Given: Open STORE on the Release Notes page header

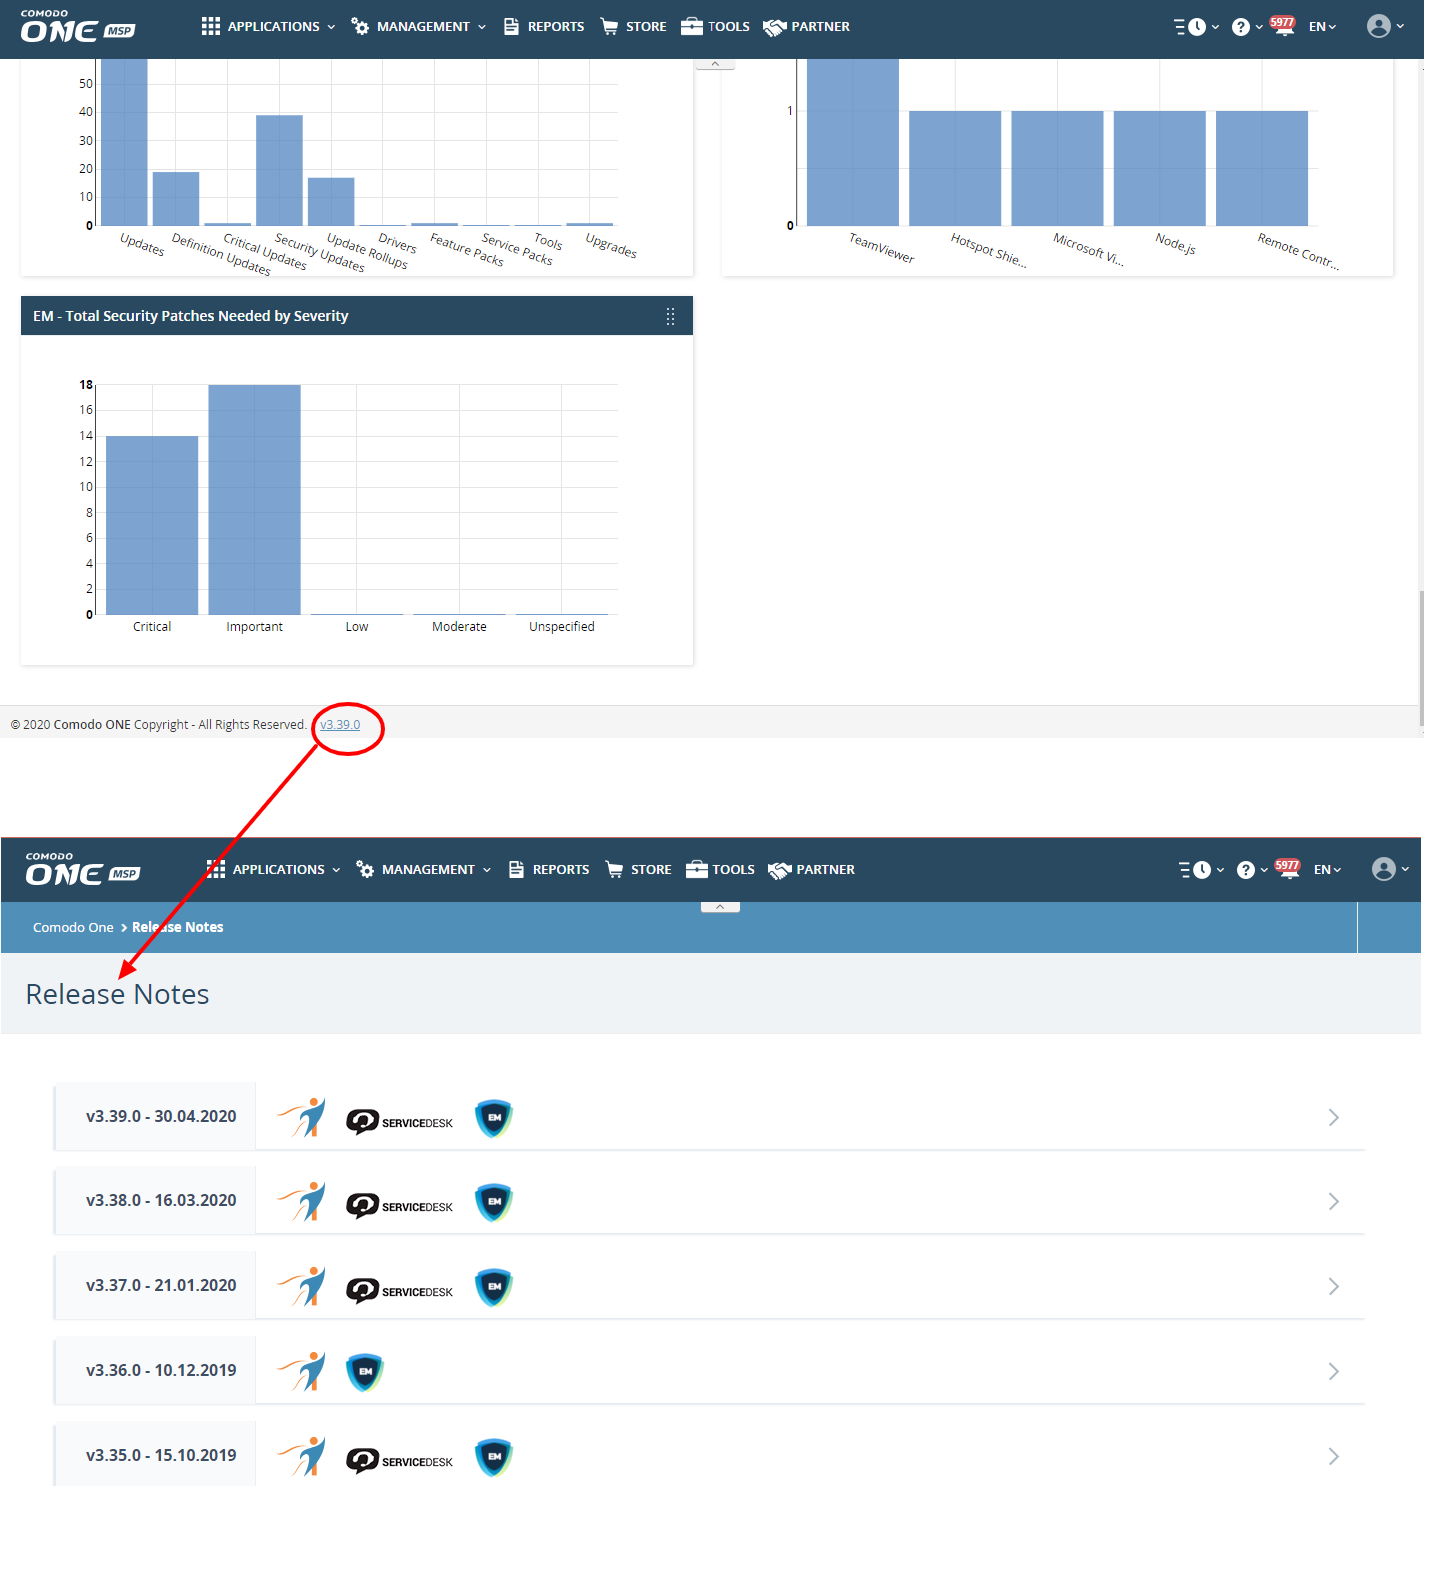Looking at the screenshot, I should [x=638, y=870].
